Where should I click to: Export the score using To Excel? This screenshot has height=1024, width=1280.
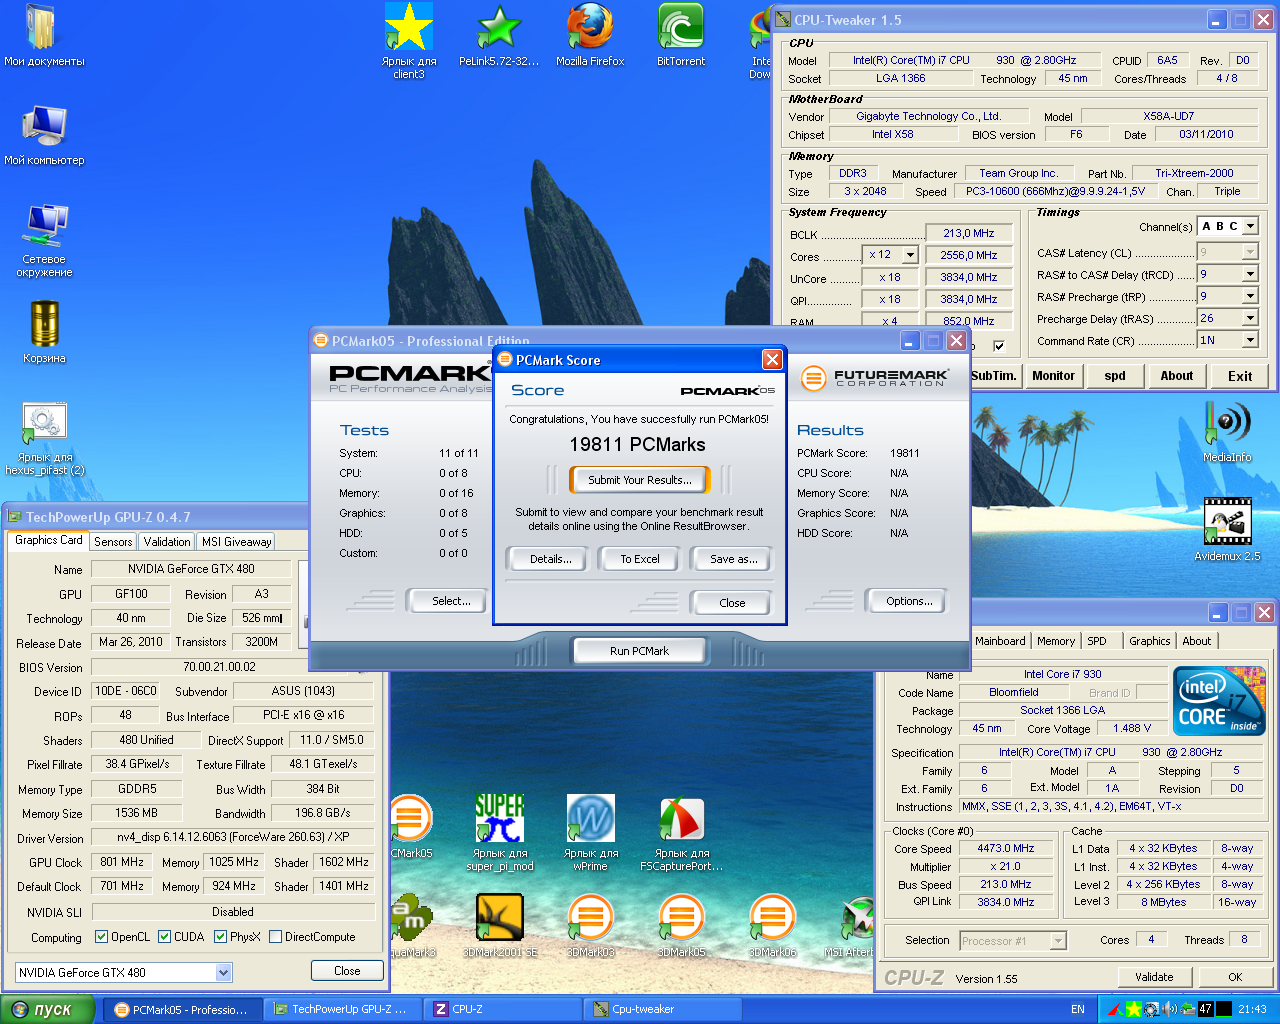[640, 559]
